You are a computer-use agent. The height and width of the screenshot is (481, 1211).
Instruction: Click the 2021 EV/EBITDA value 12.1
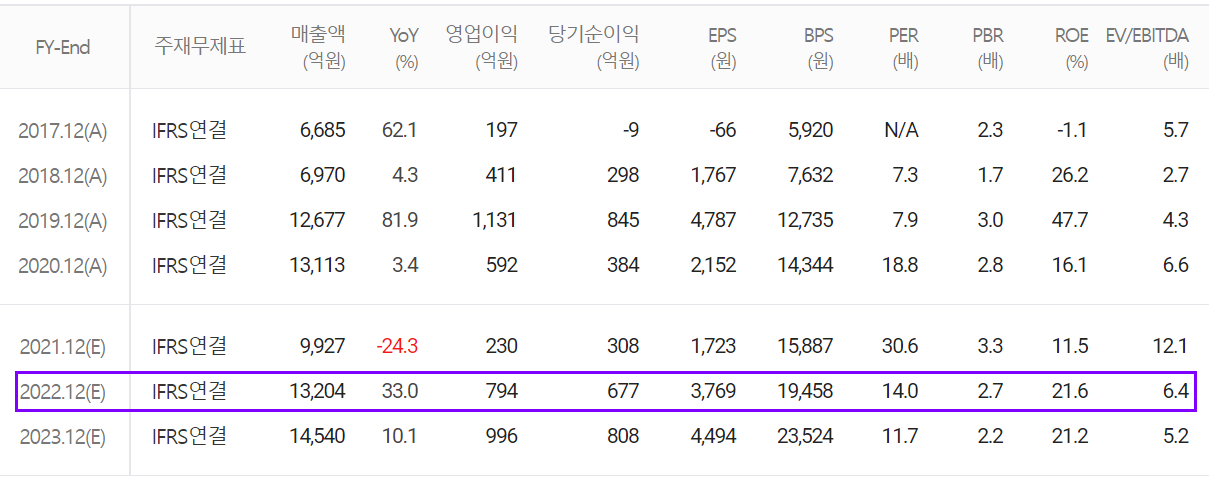[x=1170, y=346]
